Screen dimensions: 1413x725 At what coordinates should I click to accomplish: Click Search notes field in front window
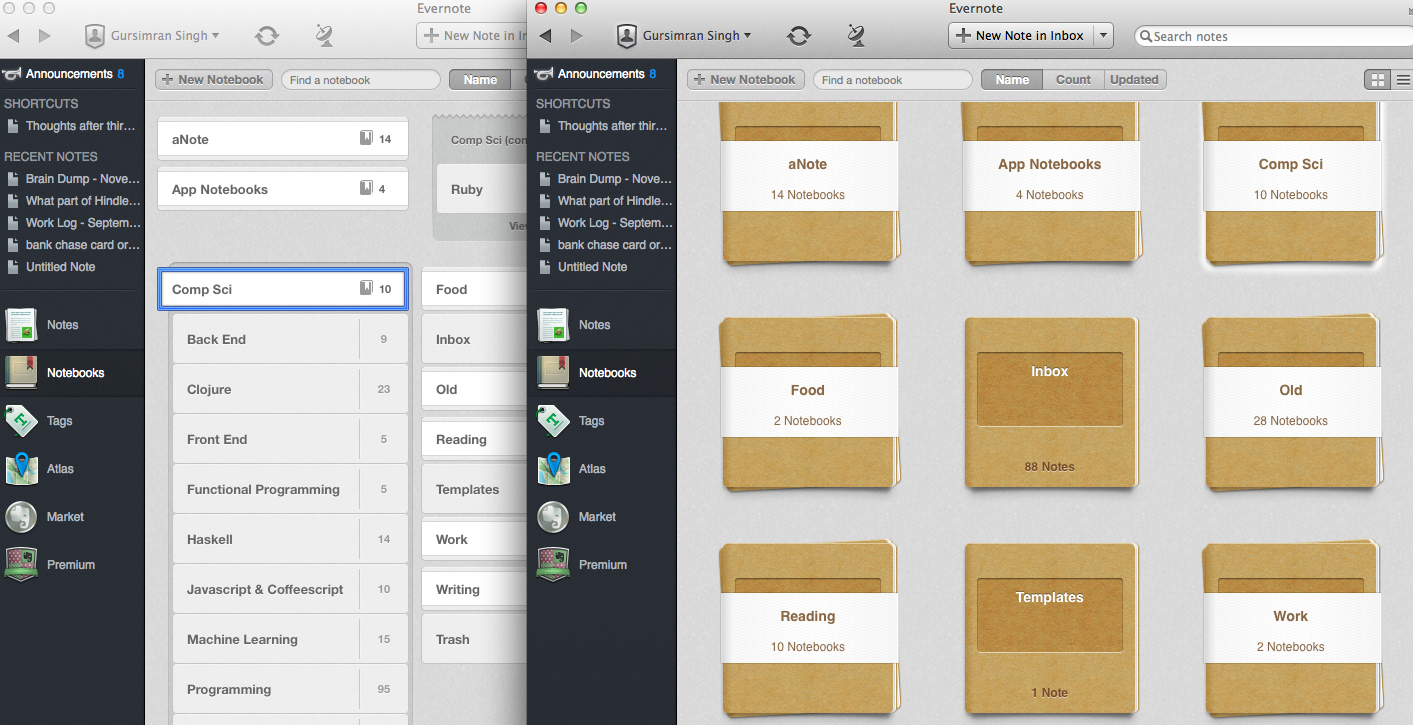coord(1274,36)
